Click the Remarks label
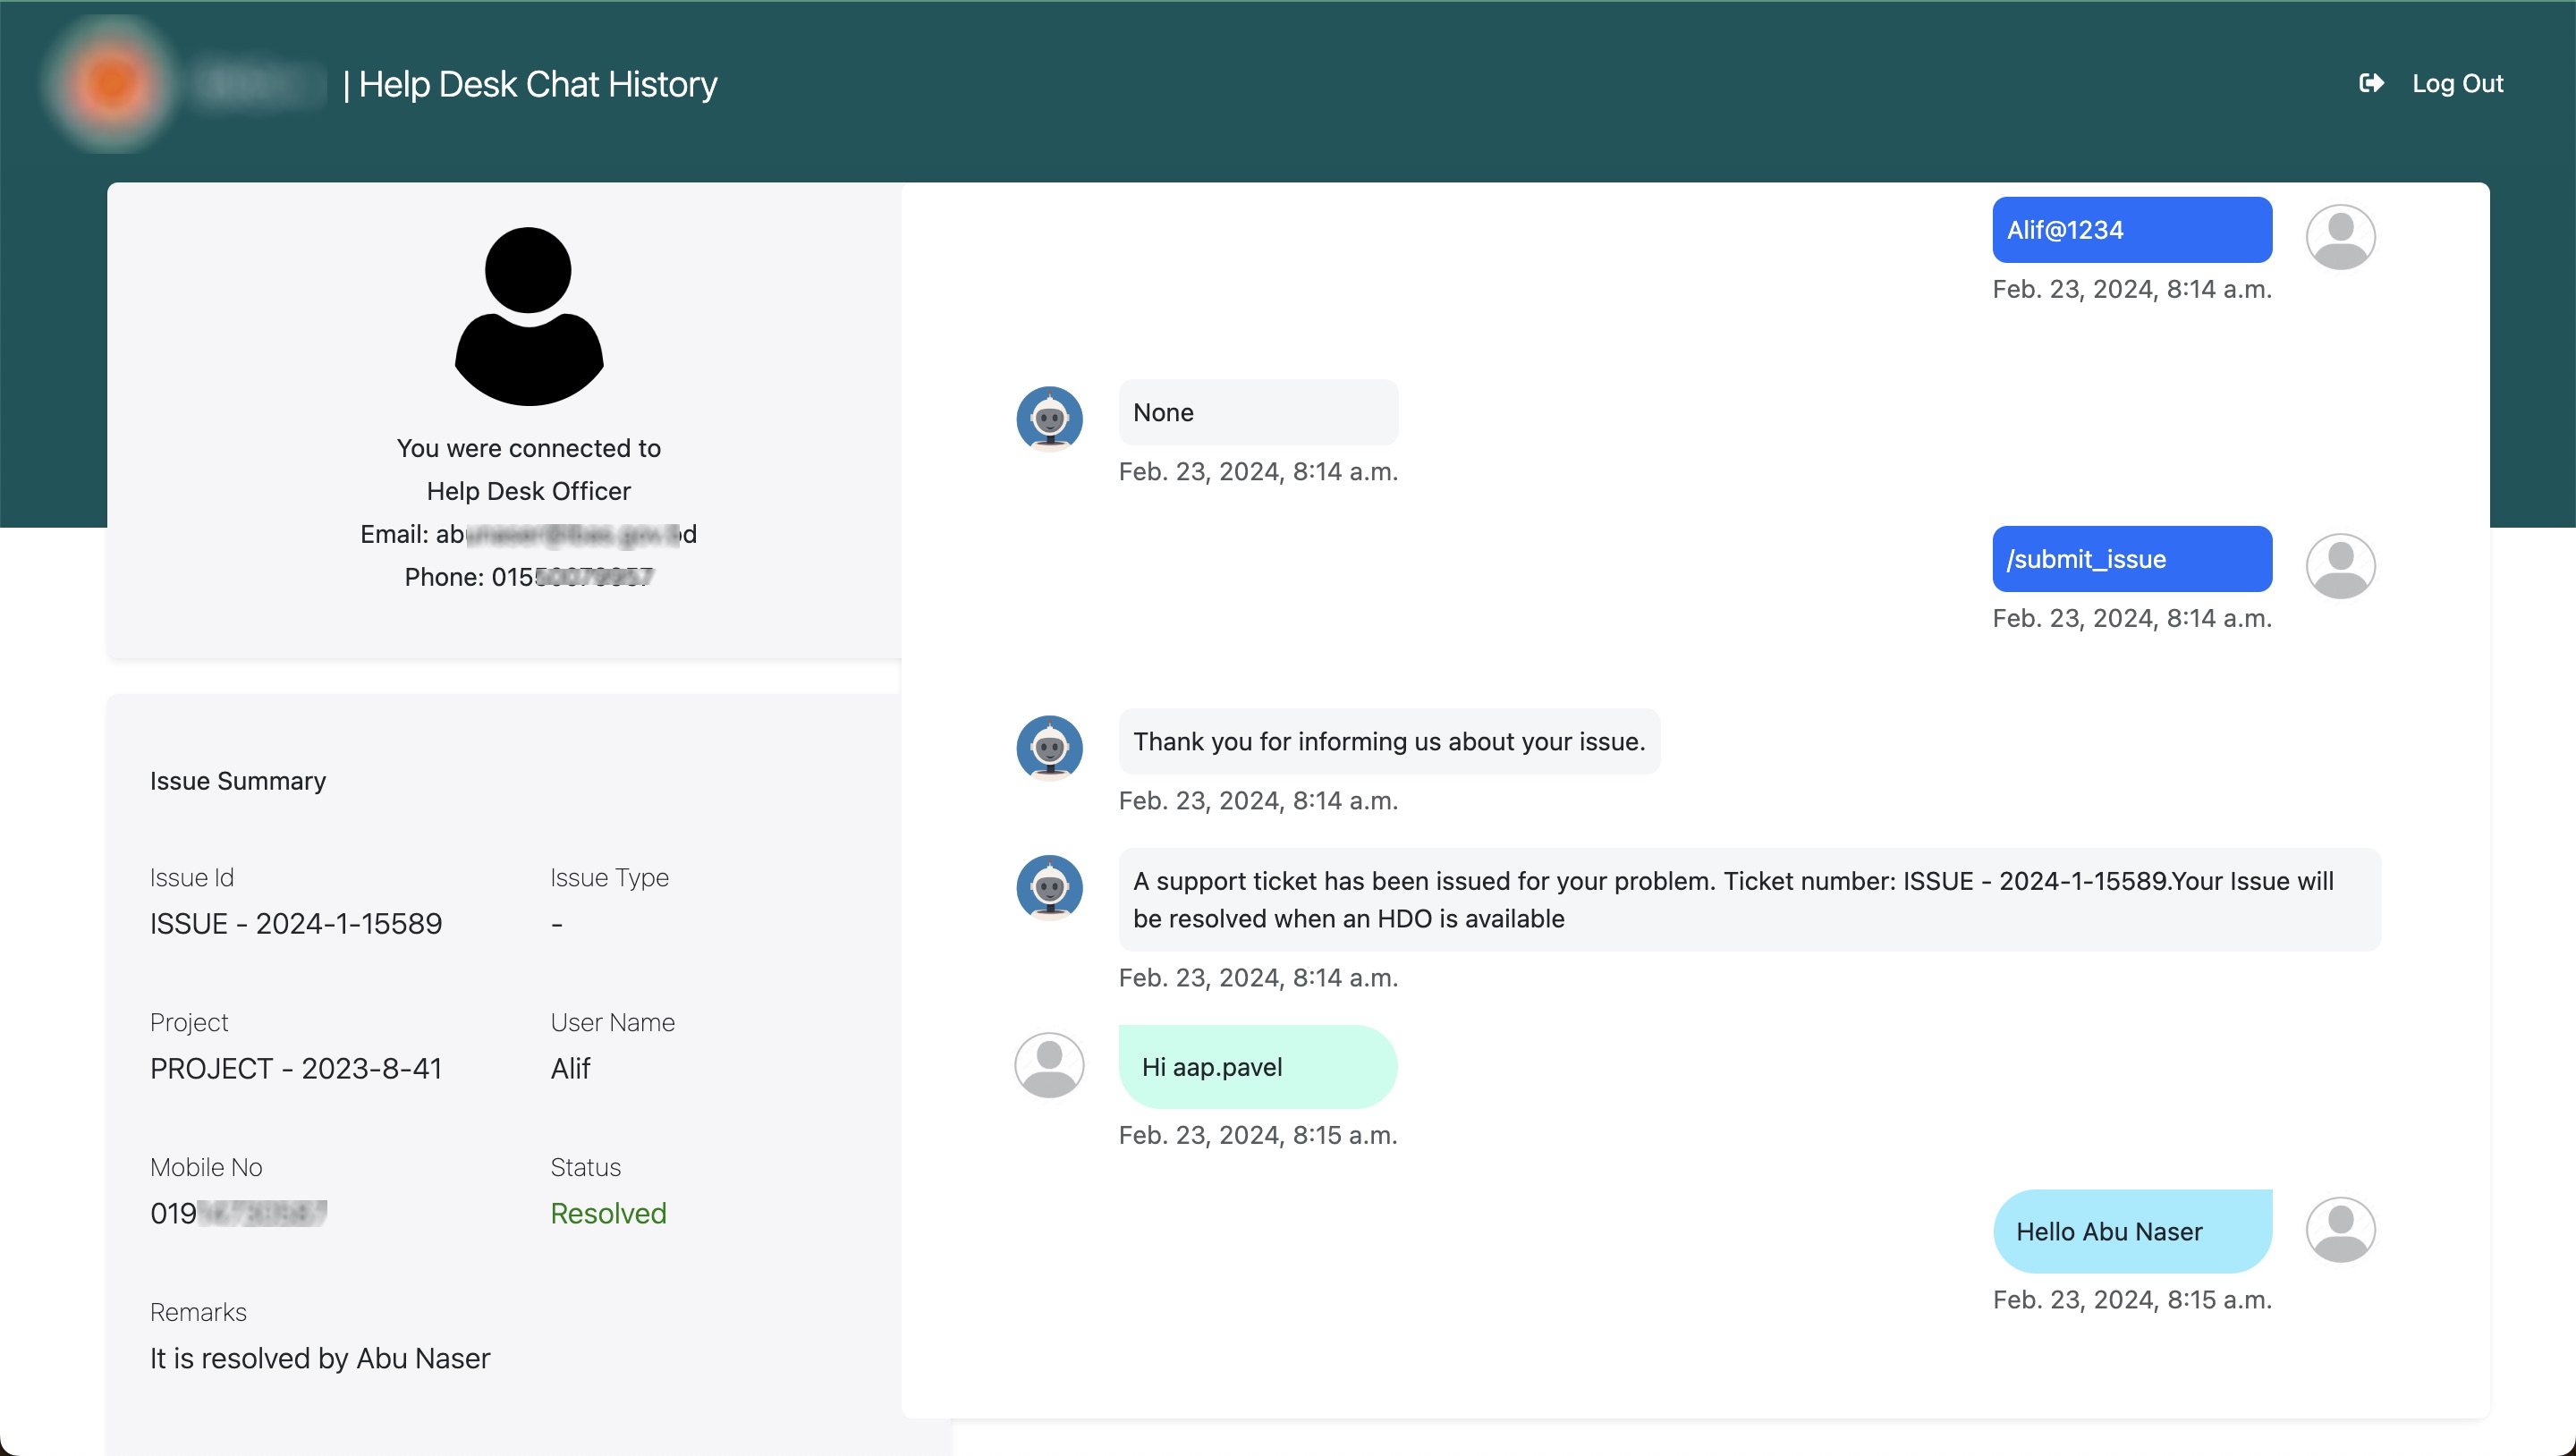2576x1456 pixels. (198, 1312)
